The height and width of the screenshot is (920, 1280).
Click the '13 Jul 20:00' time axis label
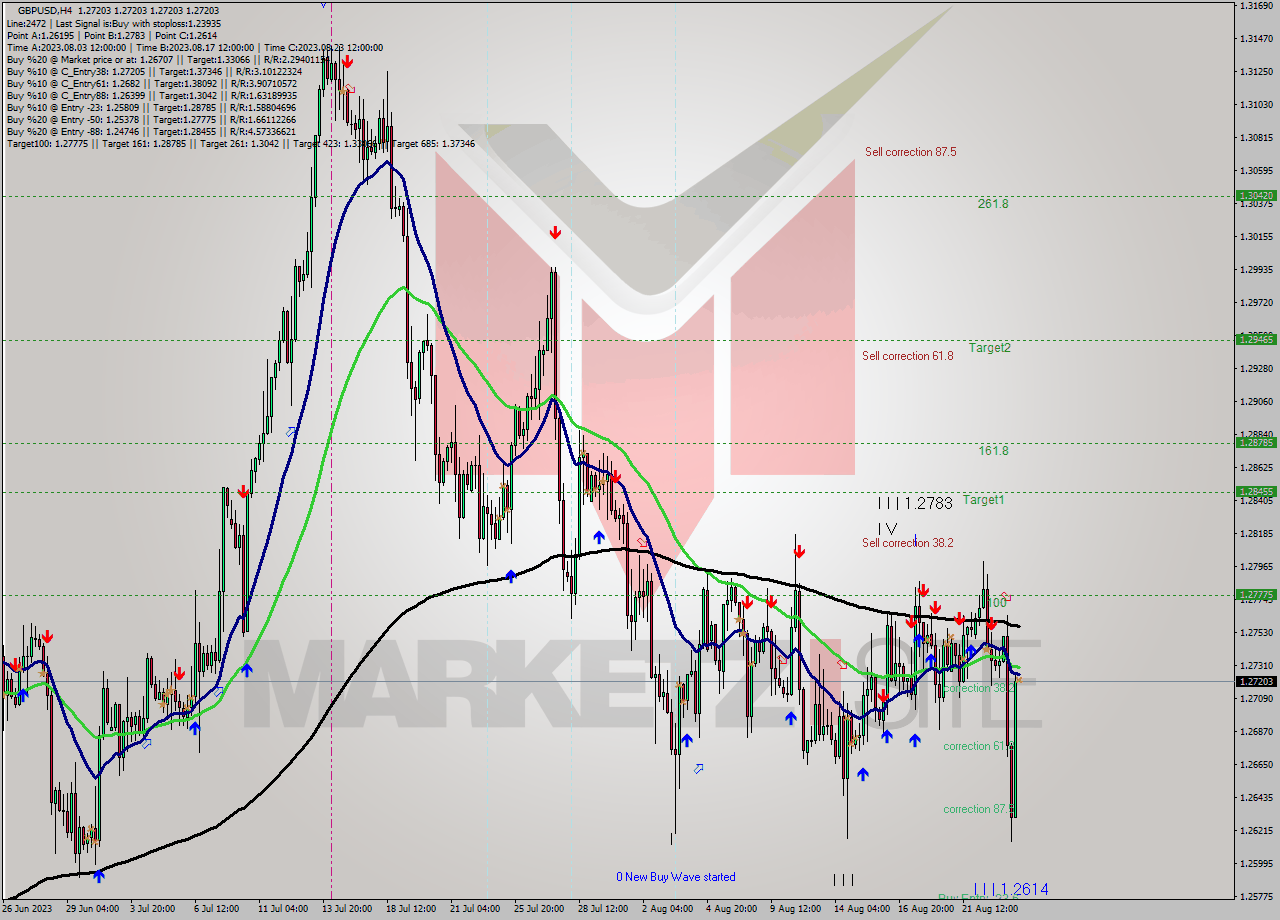tap(346, 910)
